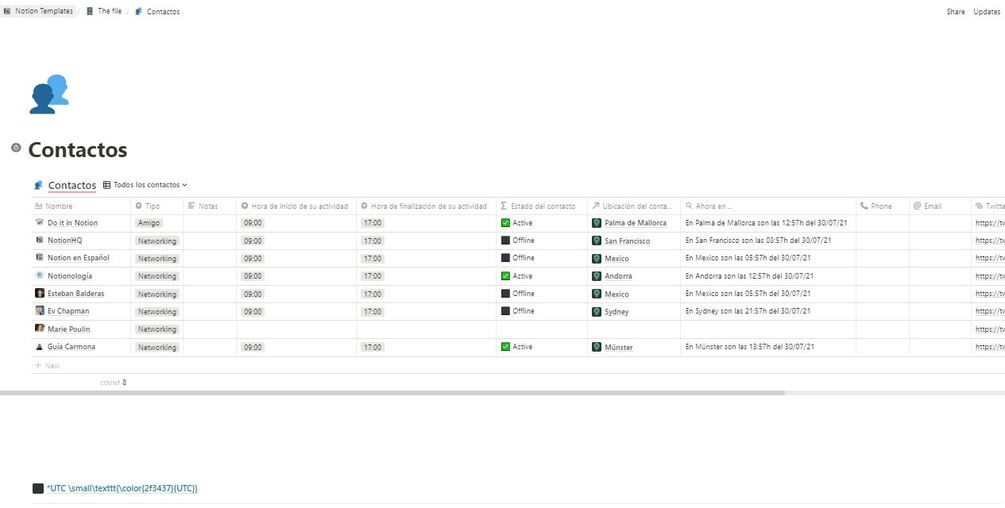Click the Share button
The width and height of the screenshot is (1005, 508).
[955, 12]
